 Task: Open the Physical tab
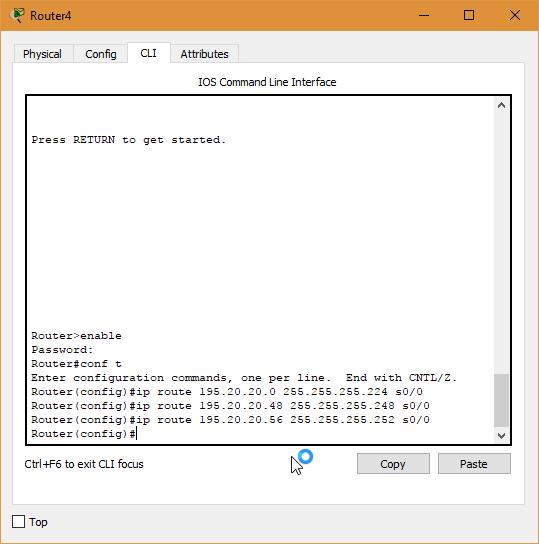pos(42,54)
